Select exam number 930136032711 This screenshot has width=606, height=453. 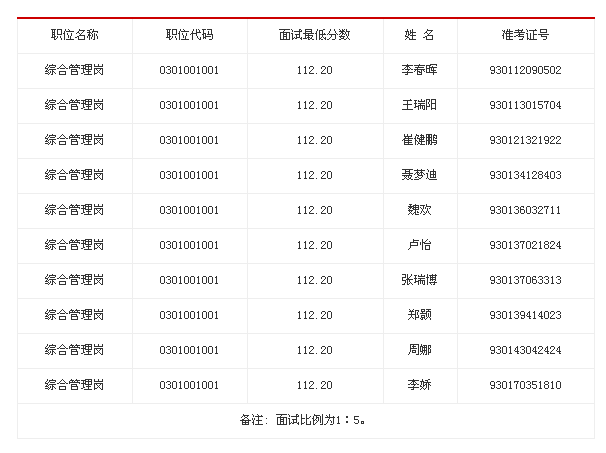tap(525, 210)
